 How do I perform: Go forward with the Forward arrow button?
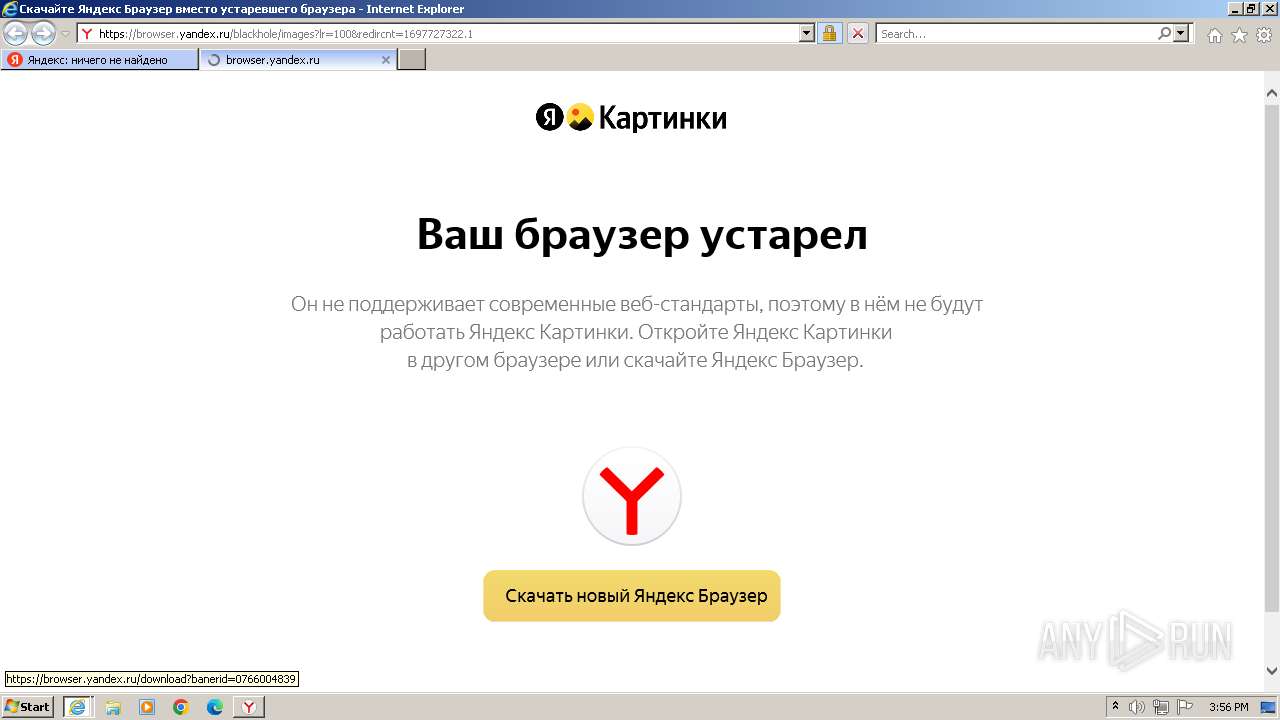43,34
